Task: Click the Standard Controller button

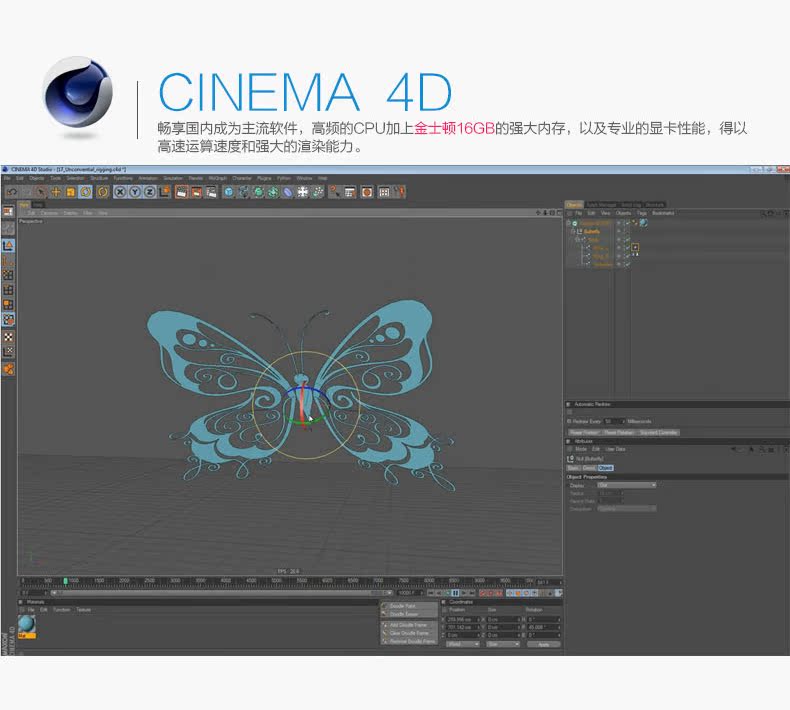Action: [x=659, y=432]
